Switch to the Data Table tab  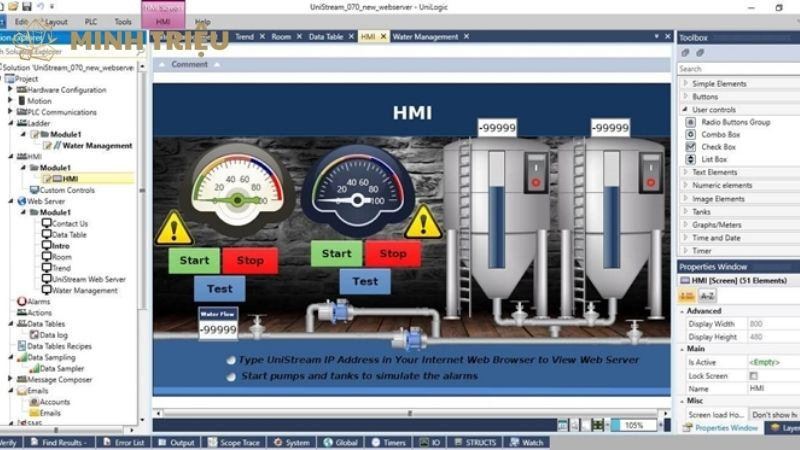point(325,37)
